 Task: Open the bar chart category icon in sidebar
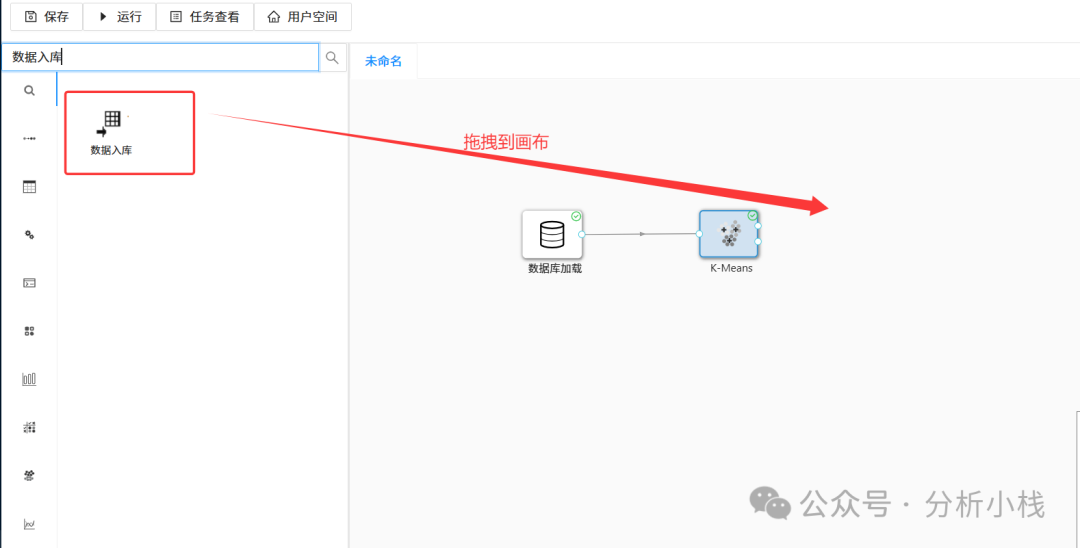(29, 379)
